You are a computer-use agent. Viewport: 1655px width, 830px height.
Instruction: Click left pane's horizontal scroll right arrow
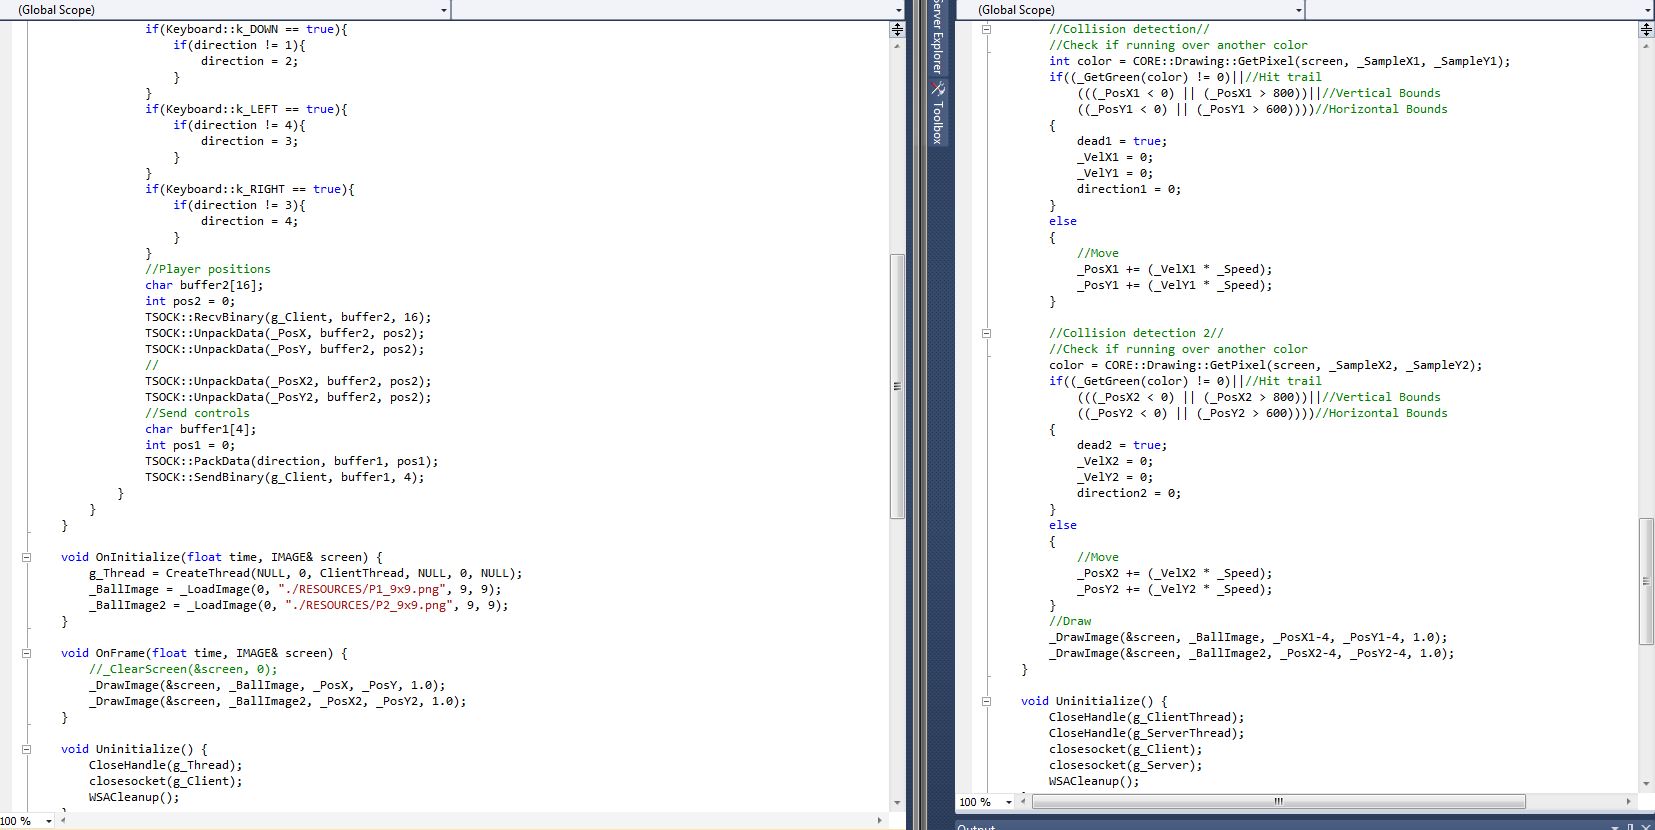coord(880,821)
